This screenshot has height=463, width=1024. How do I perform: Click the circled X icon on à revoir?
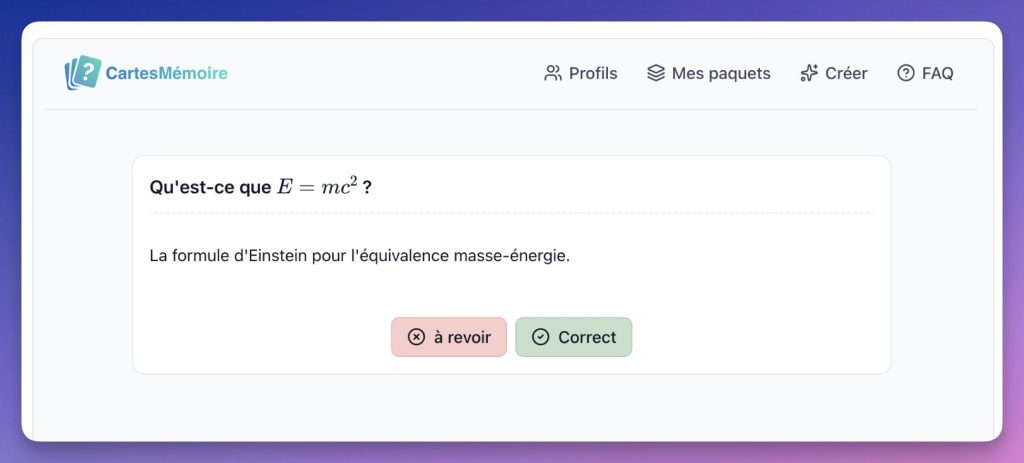click(416, 337)
